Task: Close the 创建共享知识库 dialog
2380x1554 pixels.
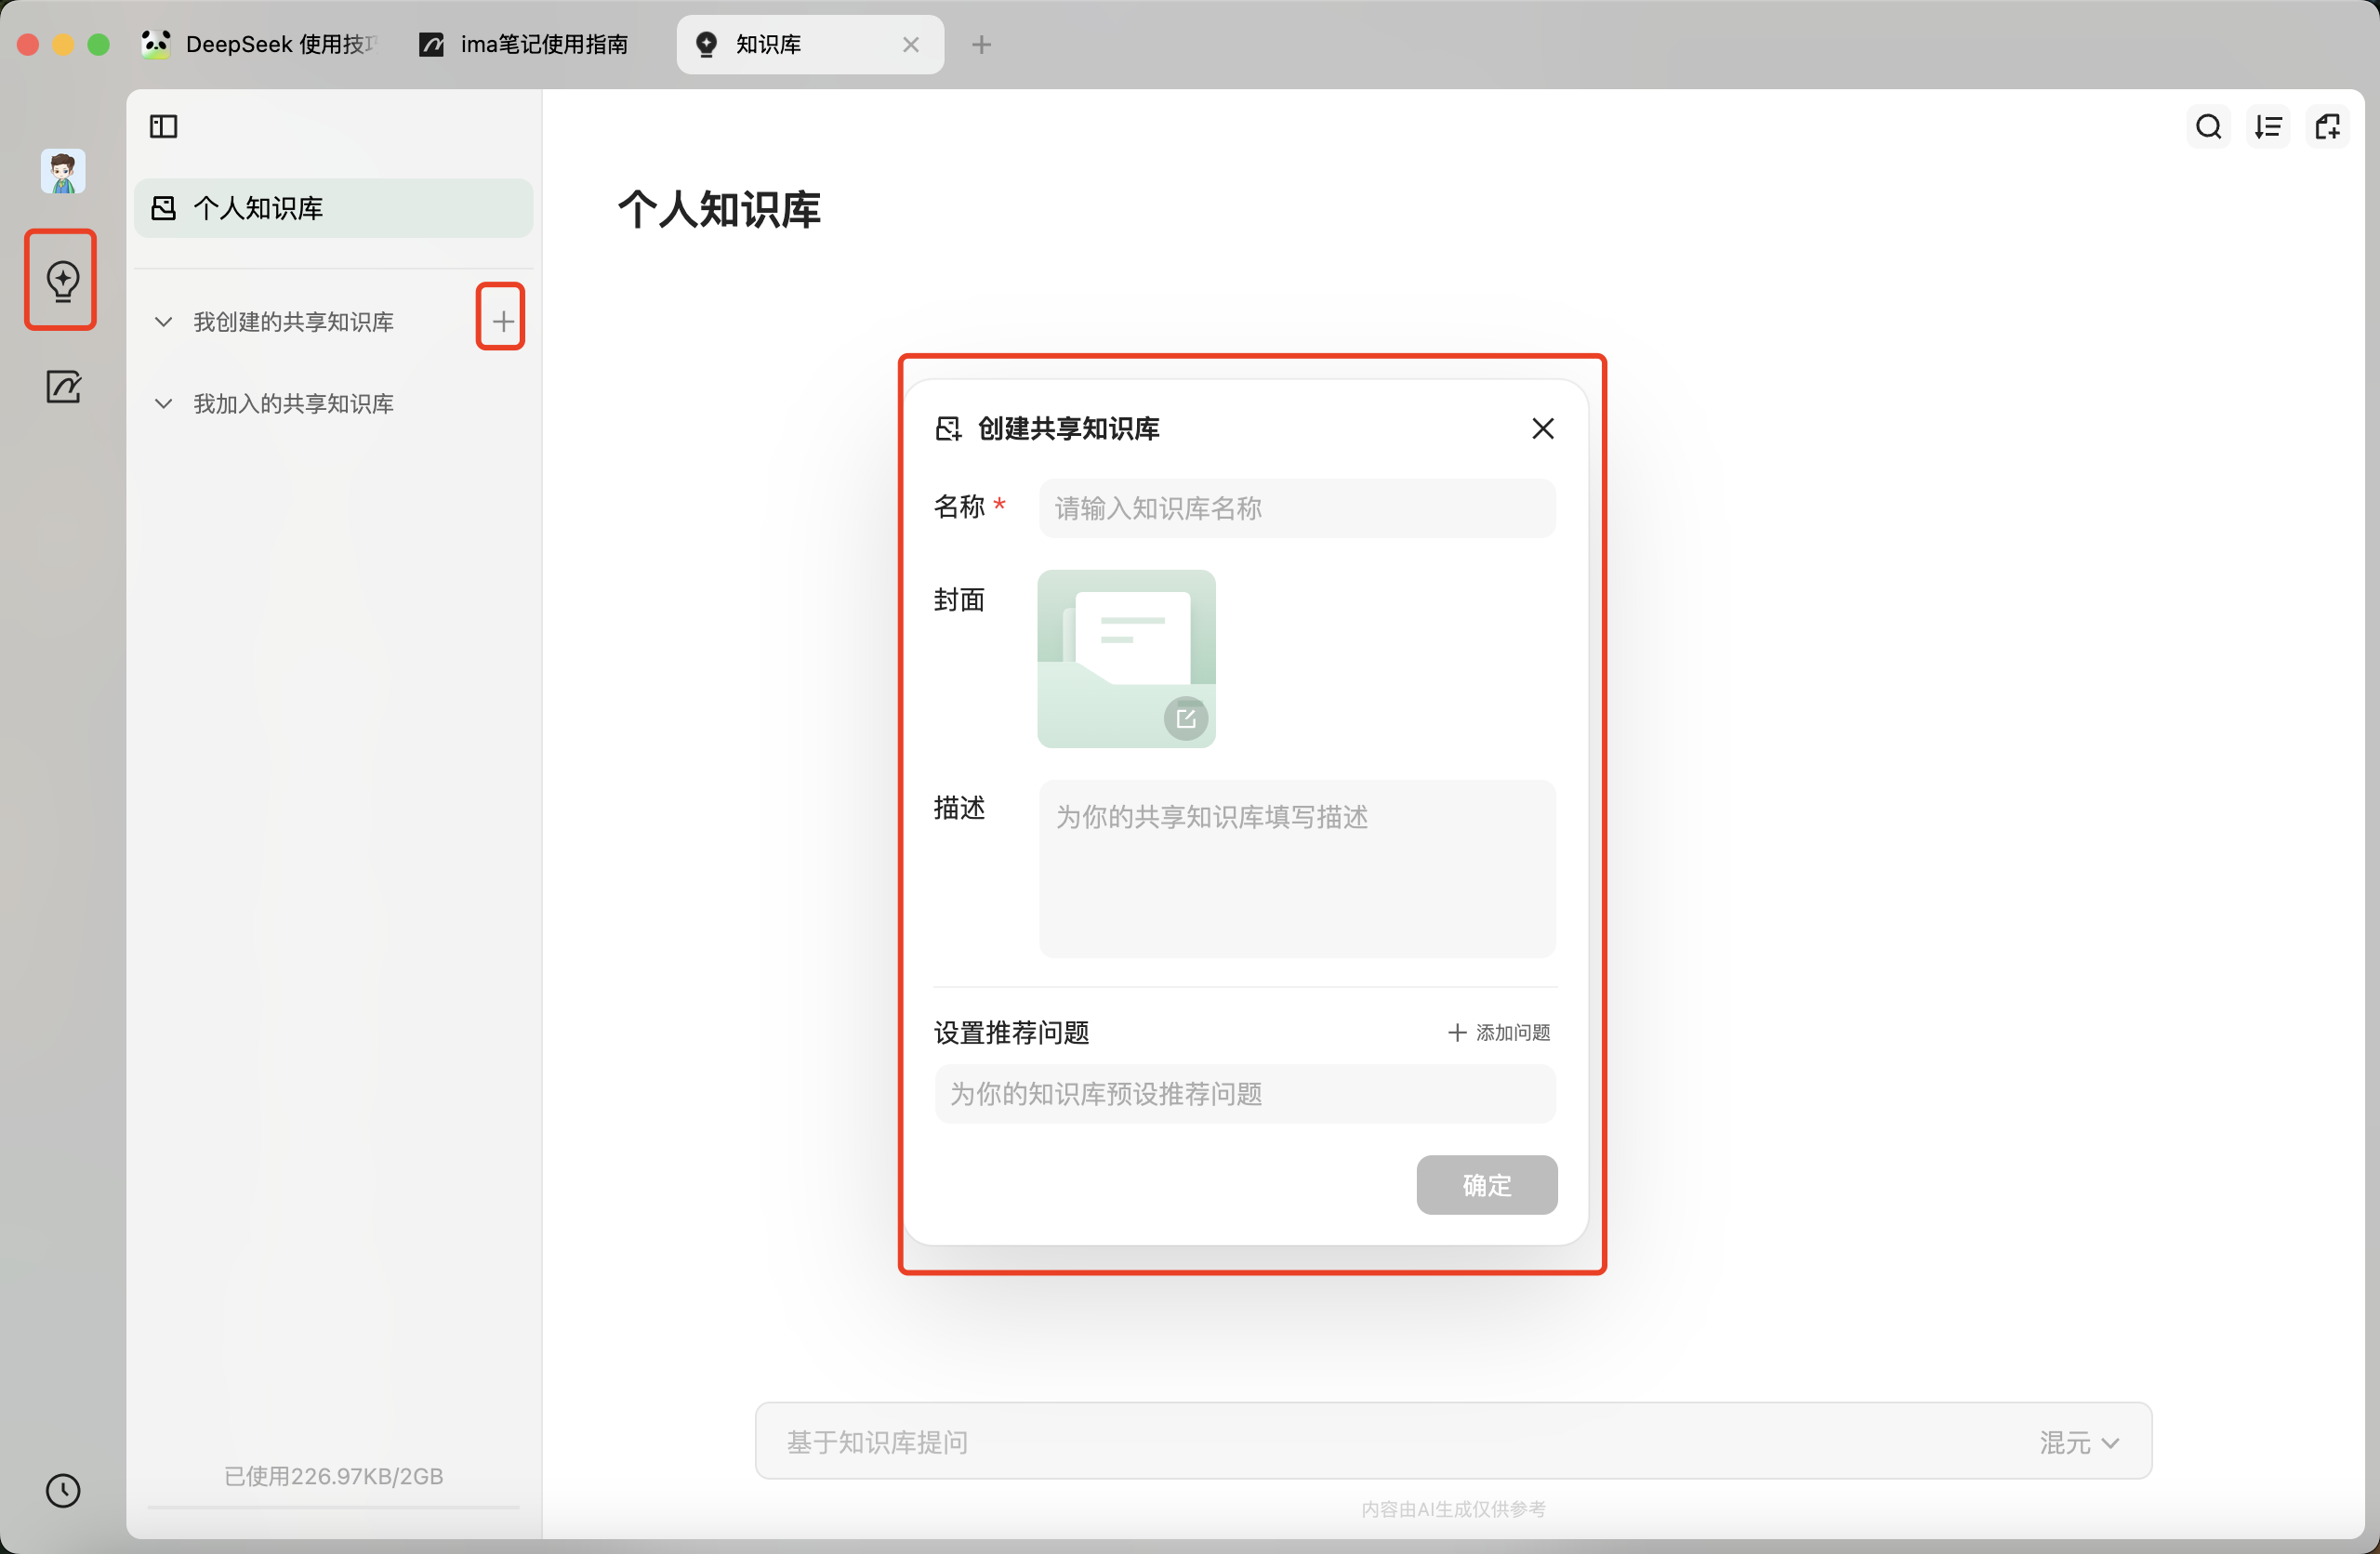Action: pyautogui.click(x=1542, y=428)
